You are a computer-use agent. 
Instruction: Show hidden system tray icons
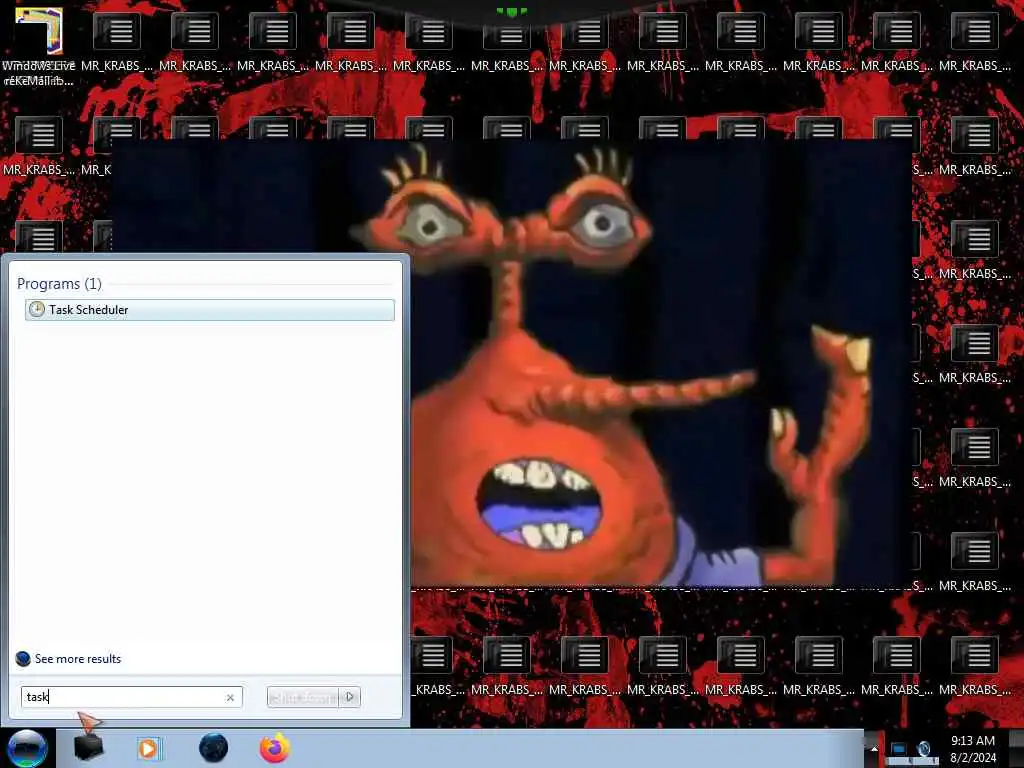pos(874,748)
